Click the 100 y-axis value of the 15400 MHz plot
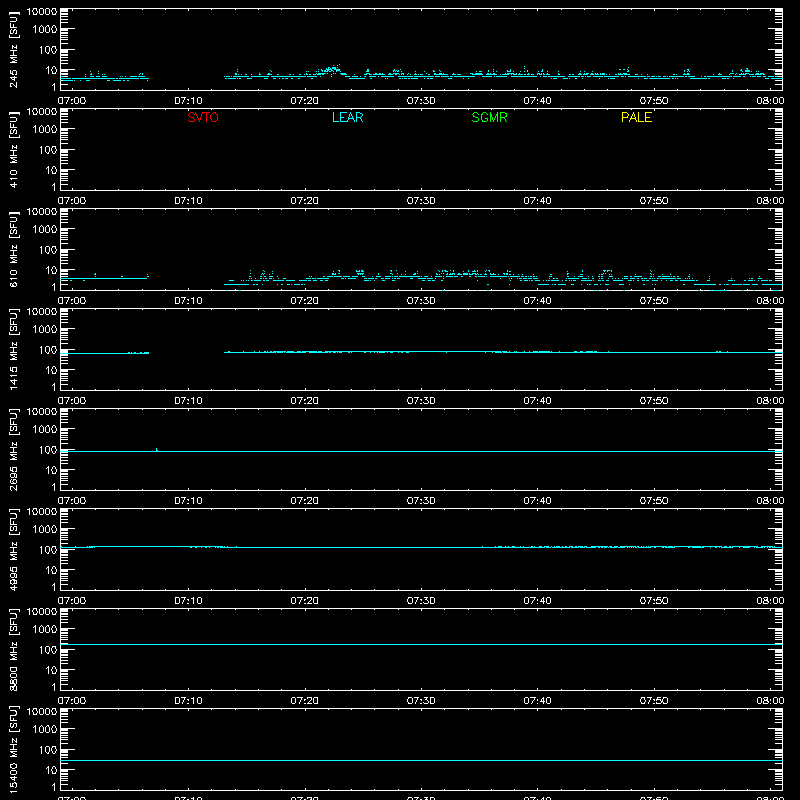This screenshot has width=800, height=800. click(48, 749)
